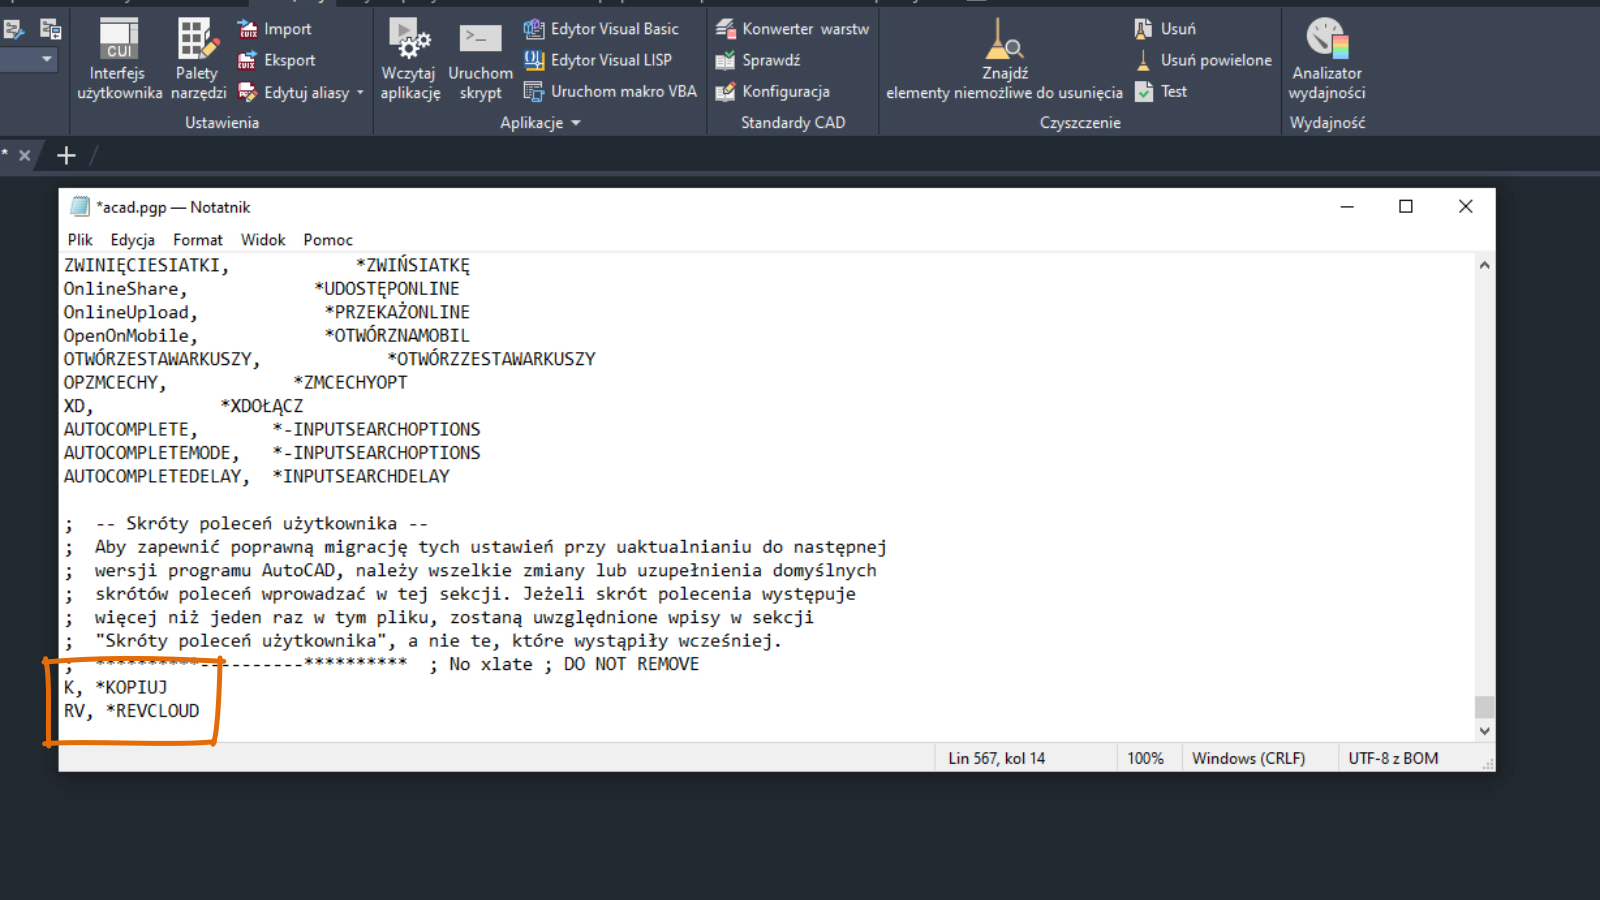Click Usuń powielone (overkill) icon
This screenshot has width=1600, height=900.
coord(1143,60)
